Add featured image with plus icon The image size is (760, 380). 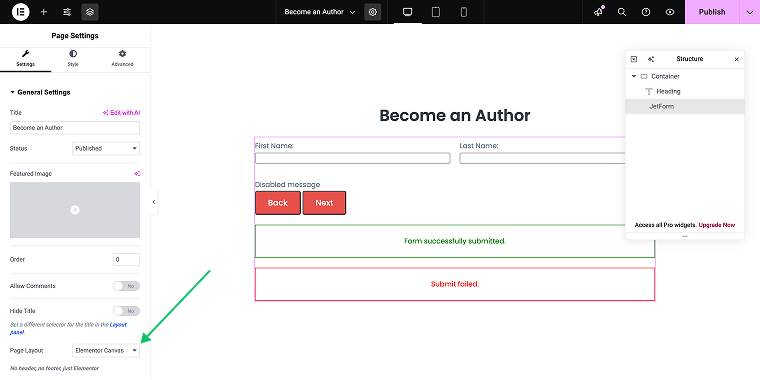coord(75,210)
